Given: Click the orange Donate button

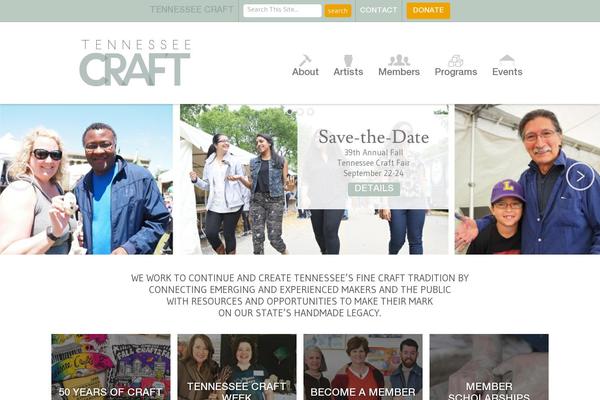Looking at the screenshot, I should tap(428, 10).
